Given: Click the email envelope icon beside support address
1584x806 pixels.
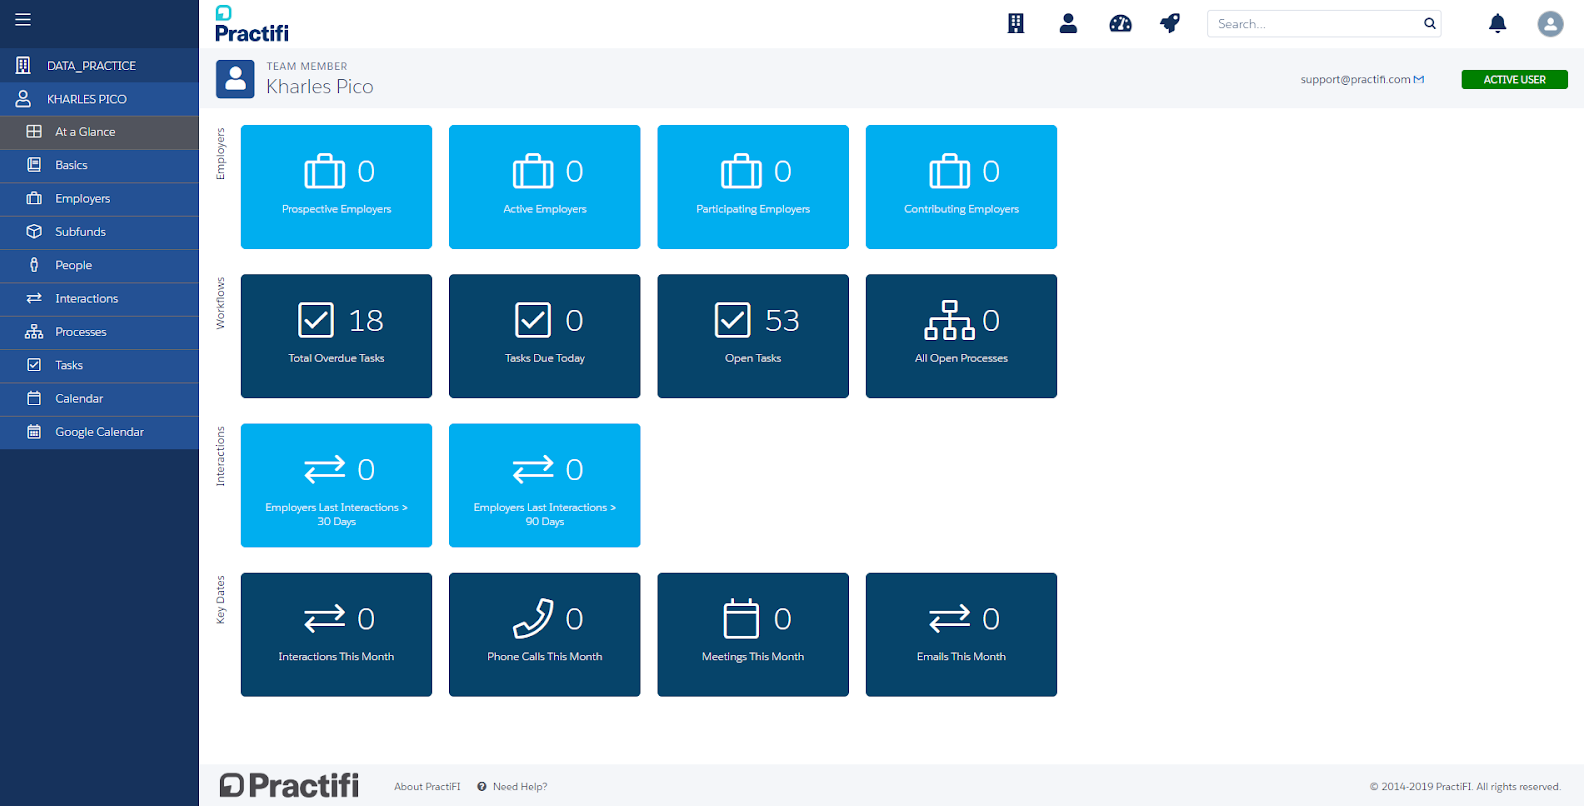Looking at the screenshot, I should (x=1419, y=79).
